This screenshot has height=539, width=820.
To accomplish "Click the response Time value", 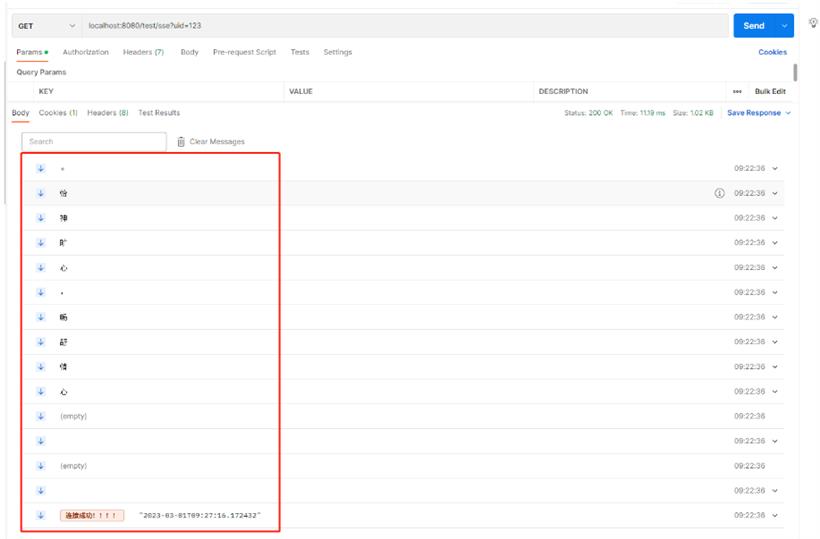I will [x=643, y=113].
